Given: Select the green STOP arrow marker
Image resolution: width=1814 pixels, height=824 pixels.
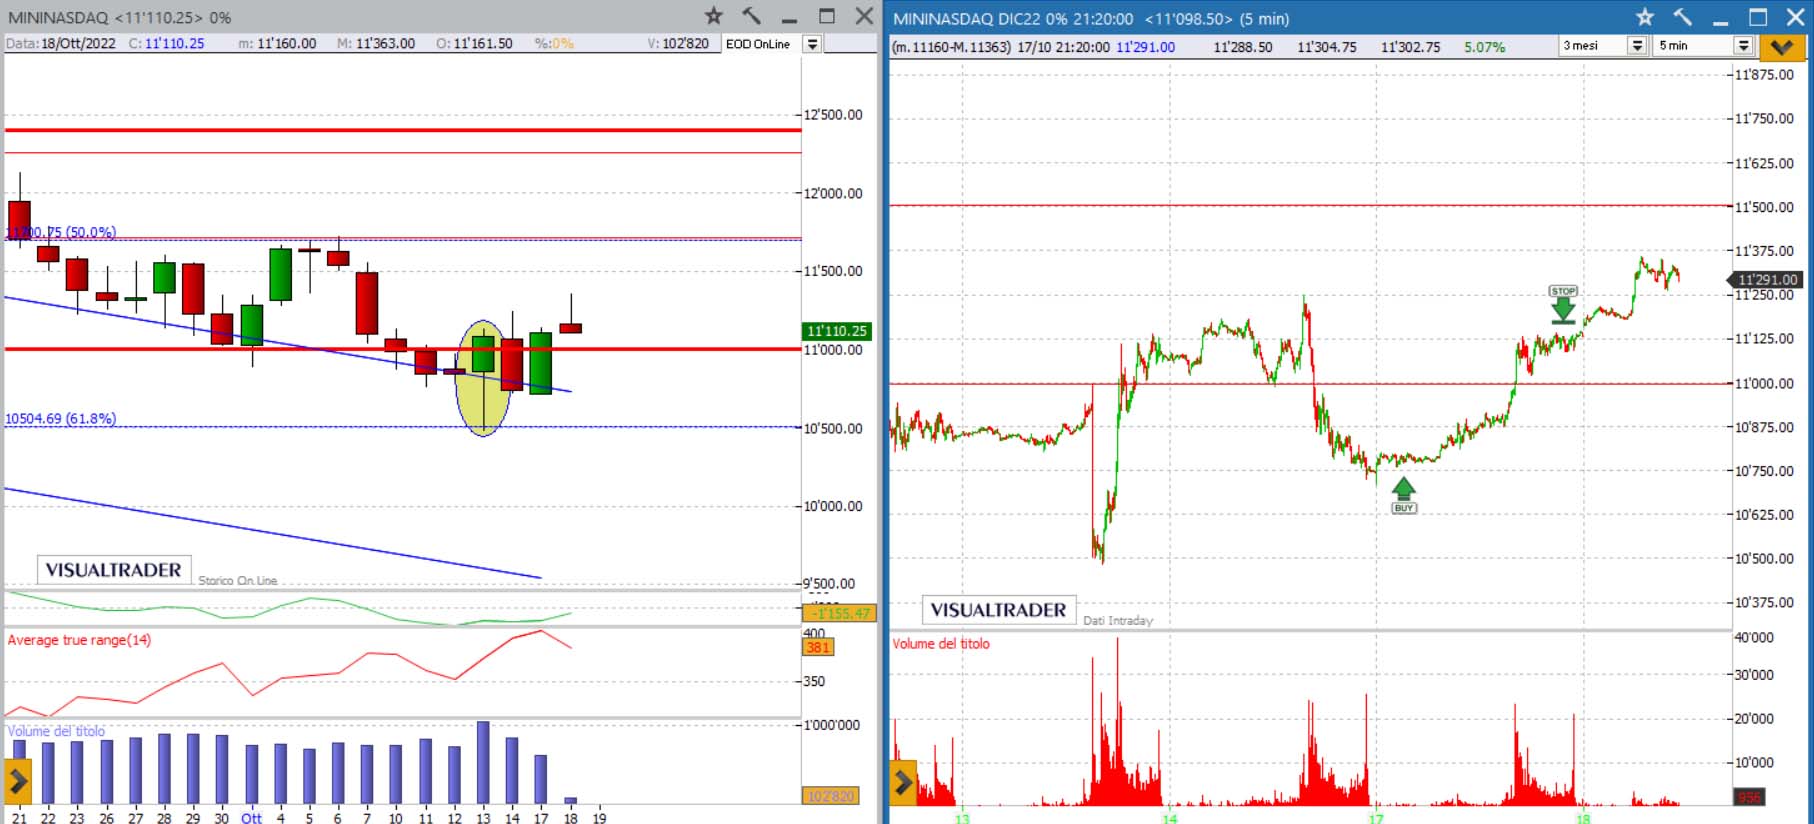Looking at the screenshot, I should [1563, 304].
